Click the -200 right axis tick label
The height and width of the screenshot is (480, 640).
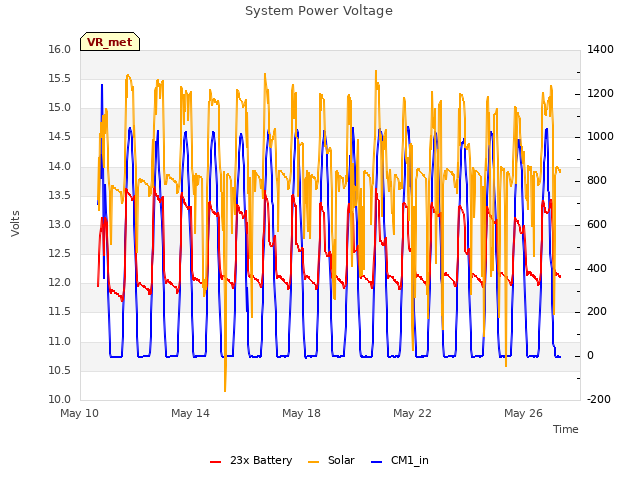pos(599,399)
